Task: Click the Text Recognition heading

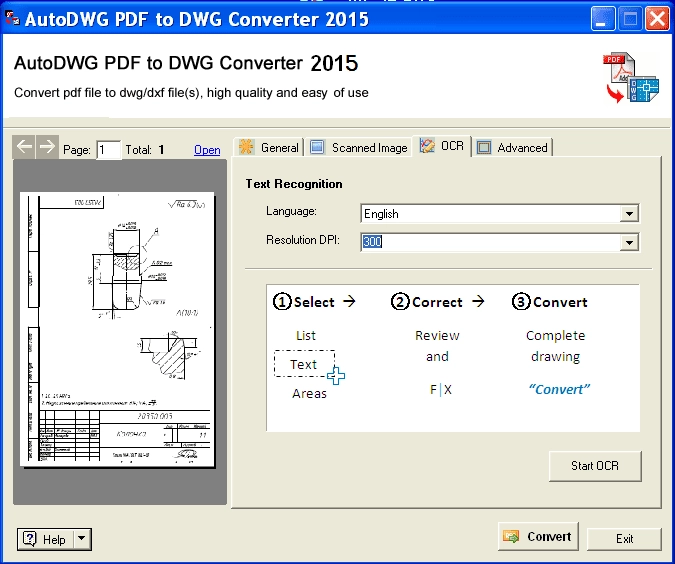Action: [x=294, y=184]
